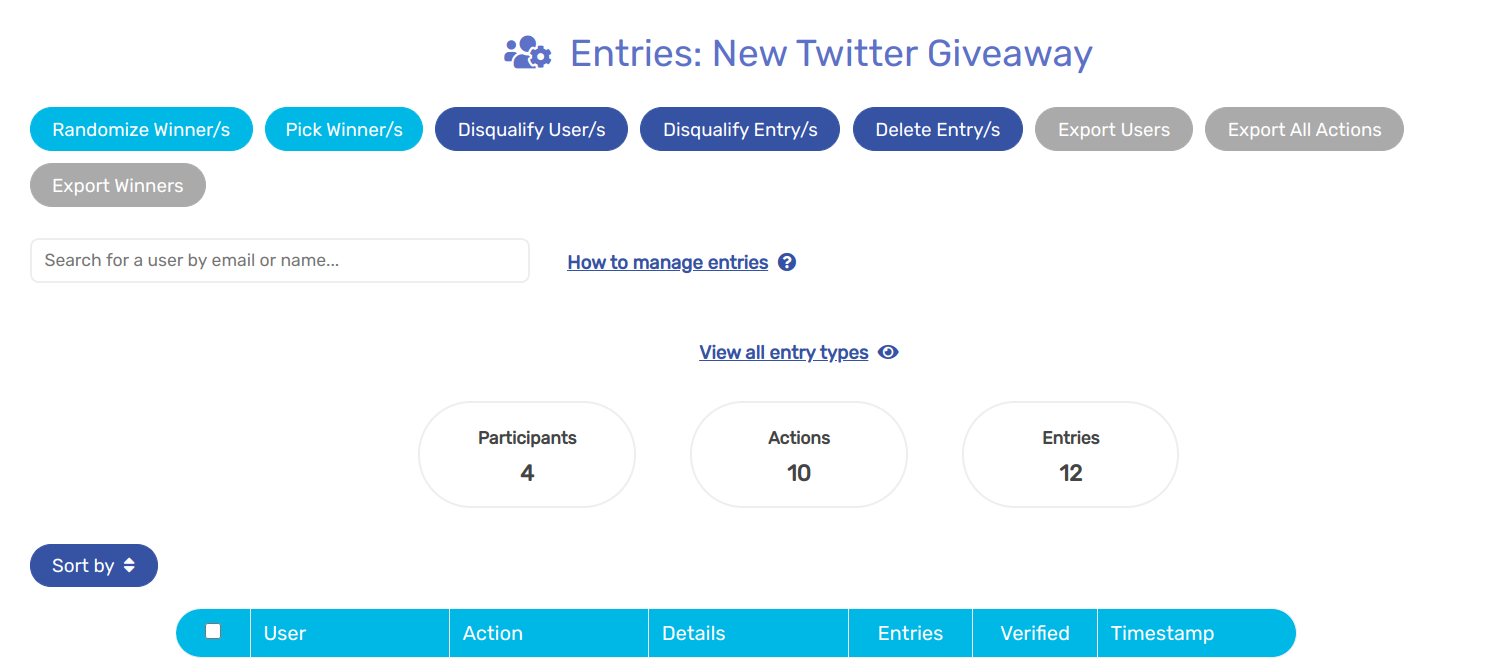Click Pick Winner/s

(x=344, y=129)
